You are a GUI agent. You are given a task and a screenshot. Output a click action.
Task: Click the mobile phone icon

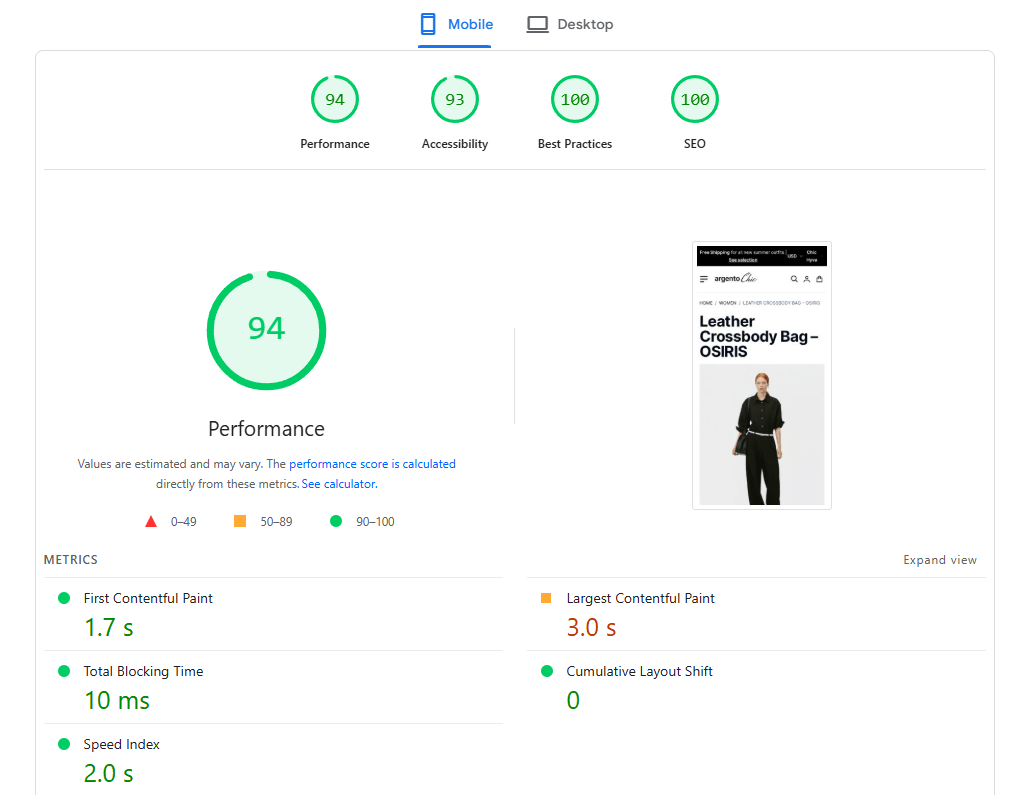tap(428, 24)
